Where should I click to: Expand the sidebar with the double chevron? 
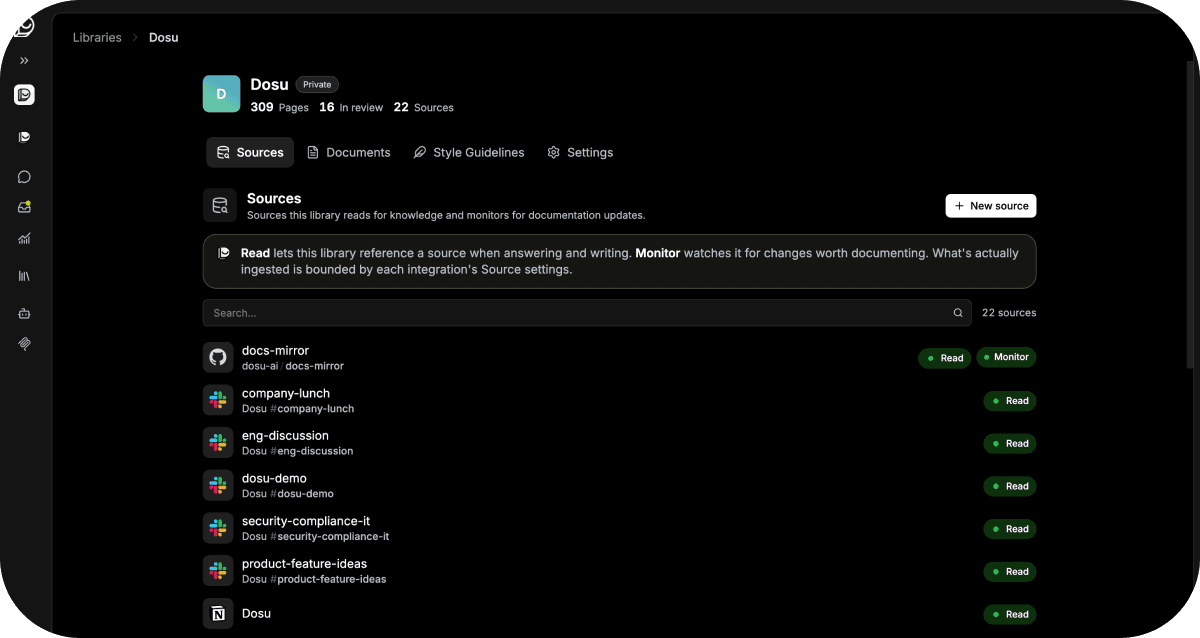24,61
